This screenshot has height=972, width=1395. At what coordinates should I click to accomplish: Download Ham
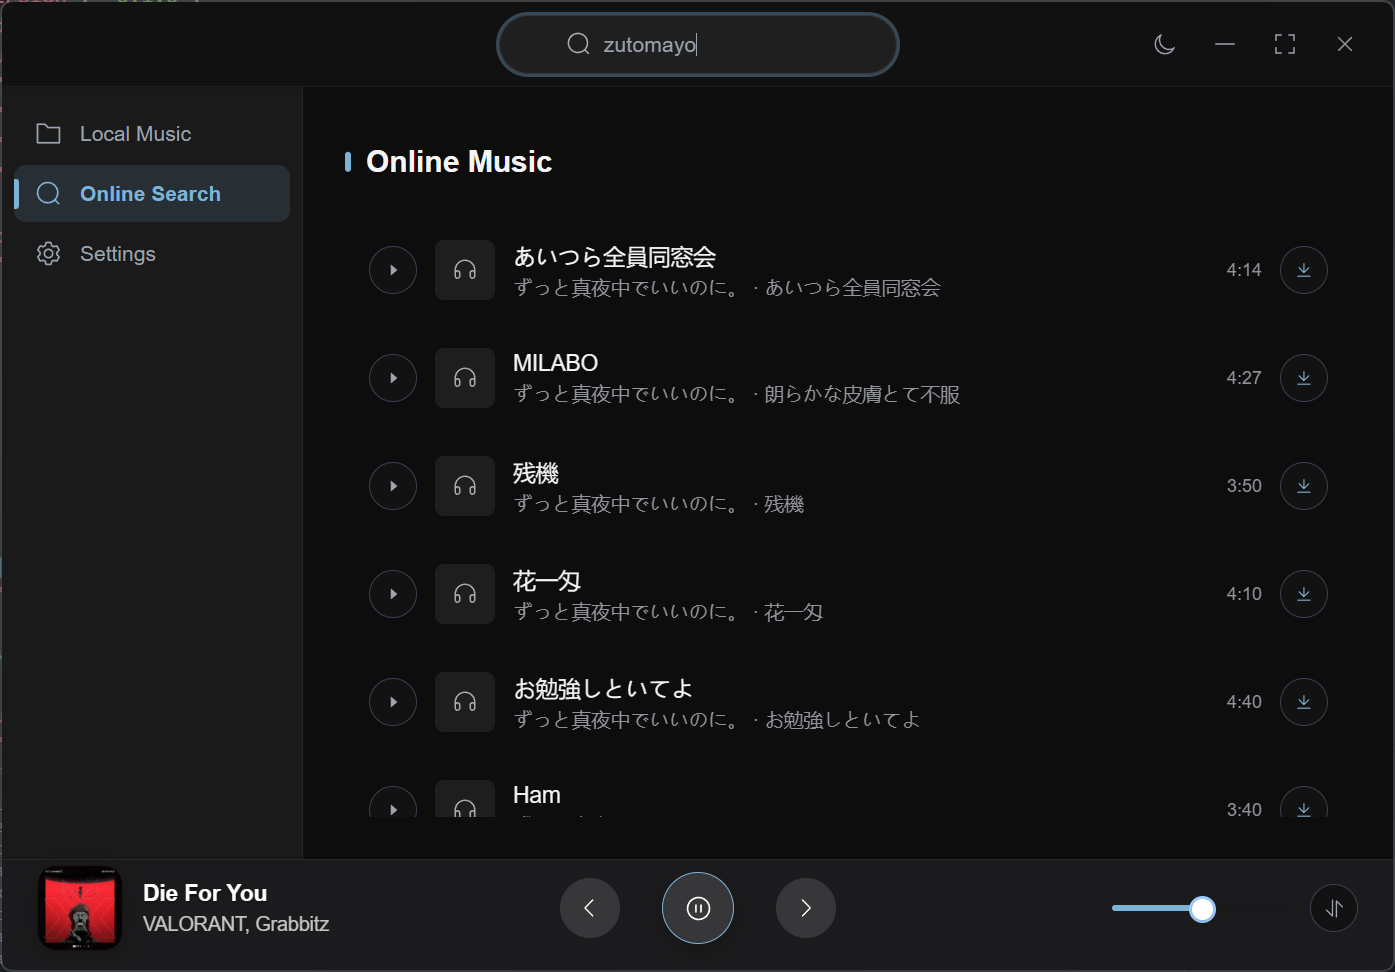[1303, 809]
